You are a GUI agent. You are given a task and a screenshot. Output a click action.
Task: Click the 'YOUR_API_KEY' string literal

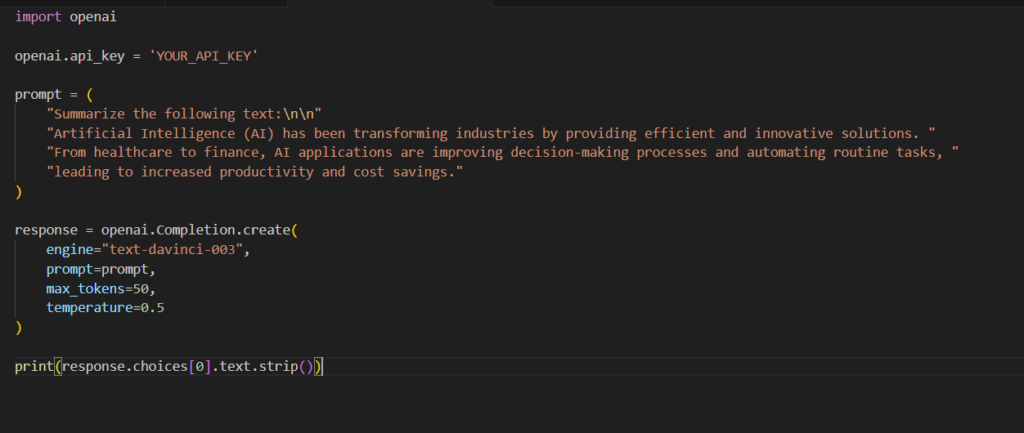click(204, 56)
